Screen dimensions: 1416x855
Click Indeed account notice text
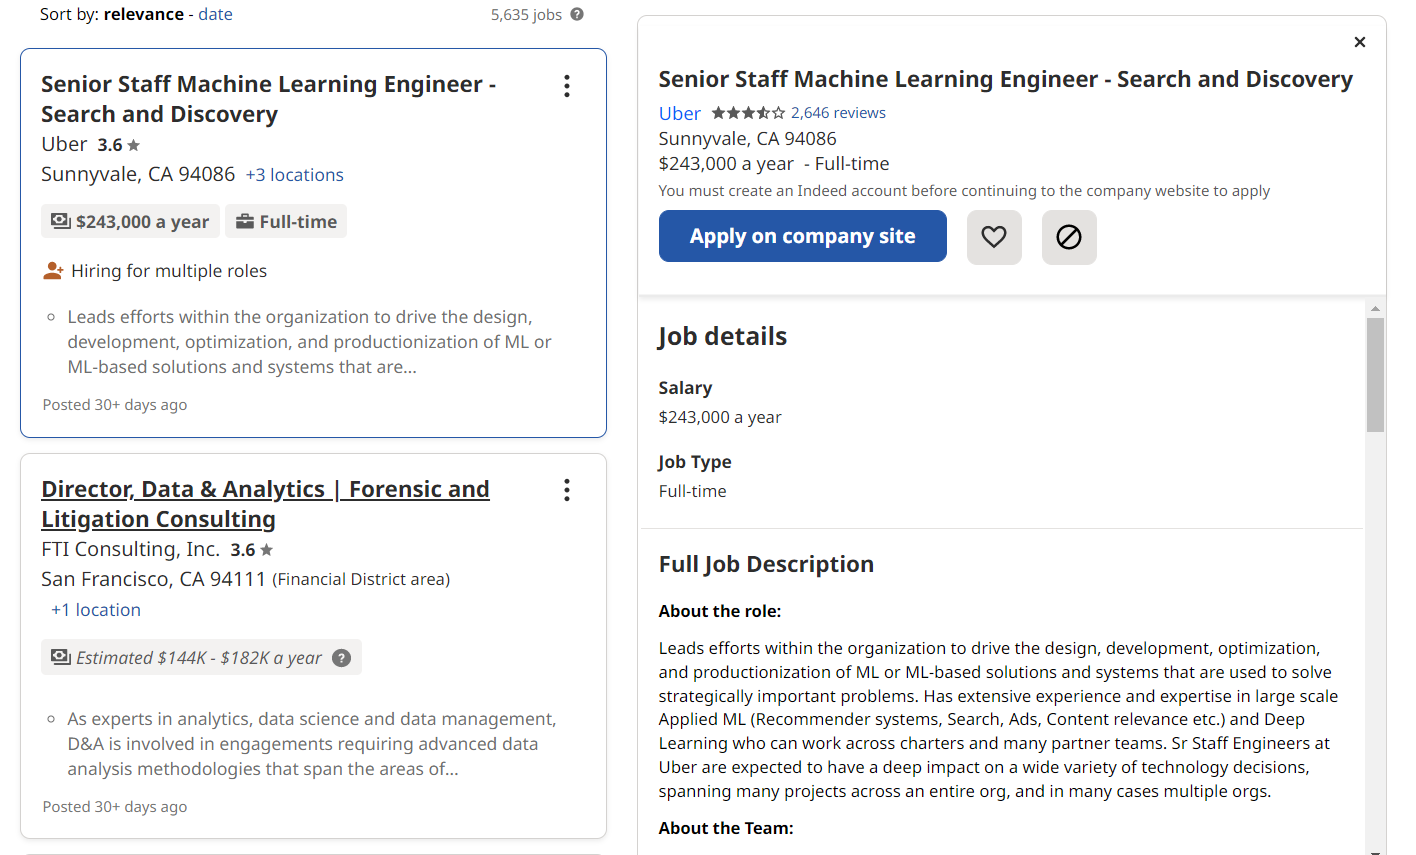coord(964,191)
